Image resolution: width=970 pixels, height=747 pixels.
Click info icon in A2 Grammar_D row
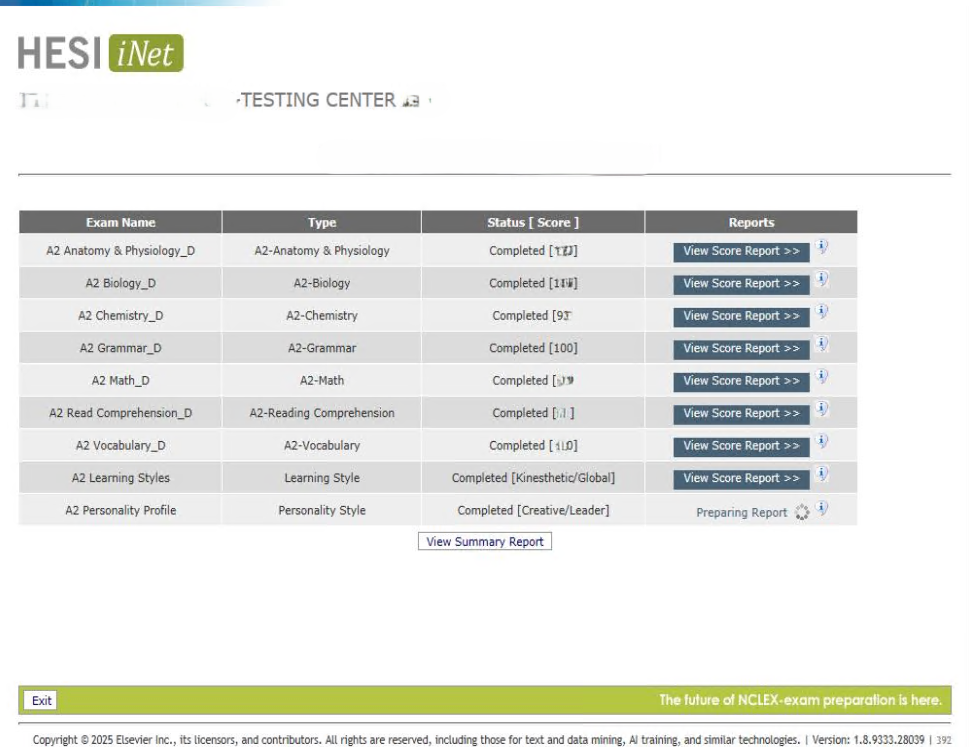[x=821, y=344]
